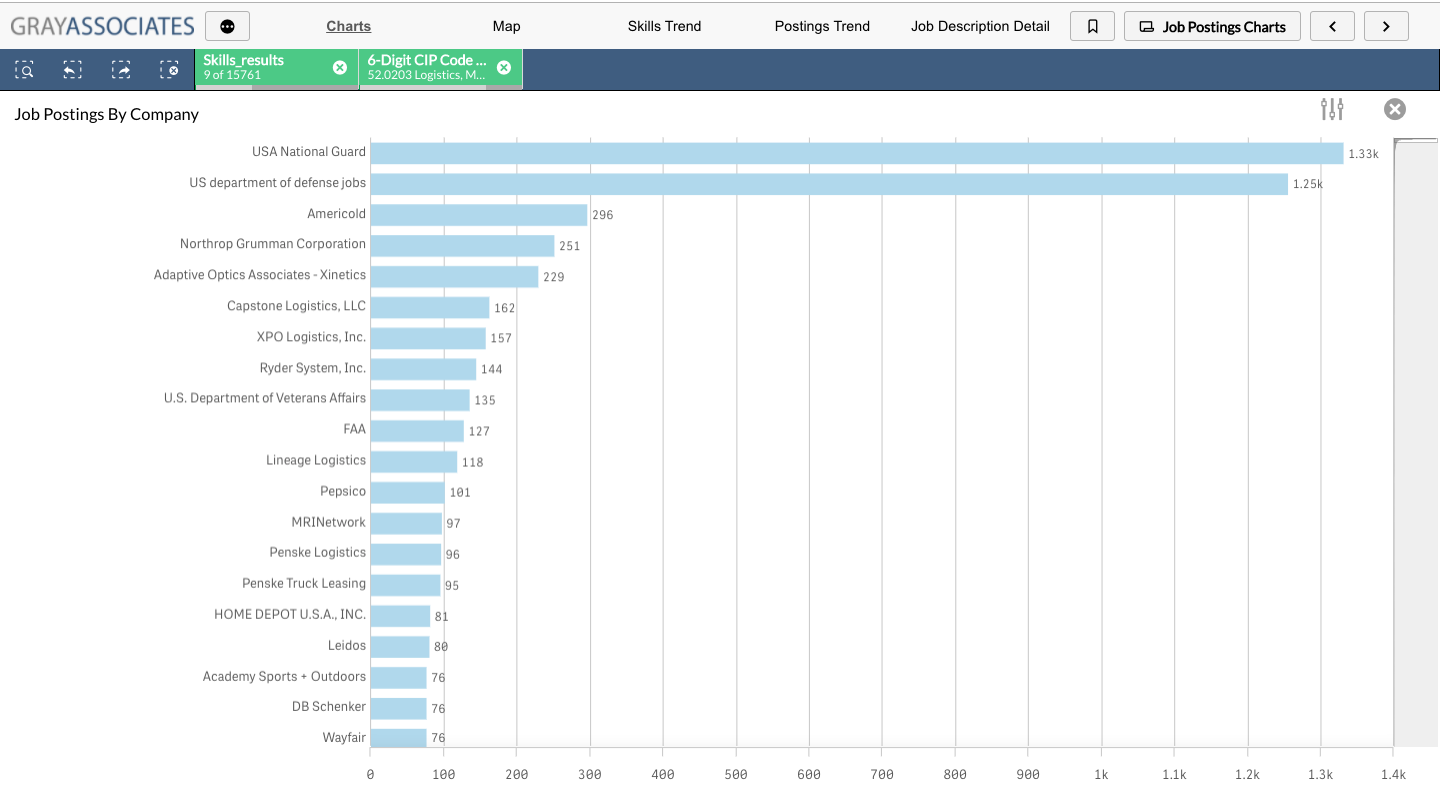Step forward in selections icon
This screenshot has width=1440, height=792.
click(x=121, y=69)
